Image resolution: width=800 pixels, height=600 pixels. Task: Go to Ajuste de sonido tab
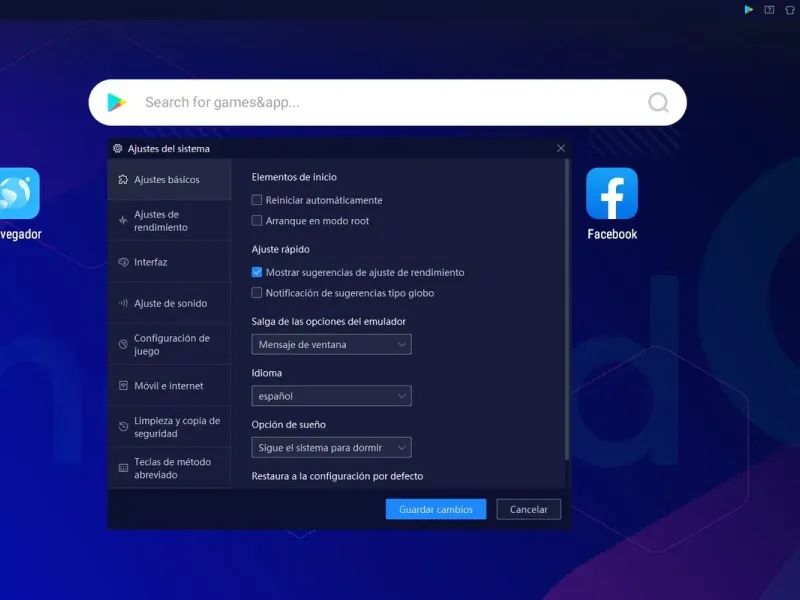[x=169, y=303]
